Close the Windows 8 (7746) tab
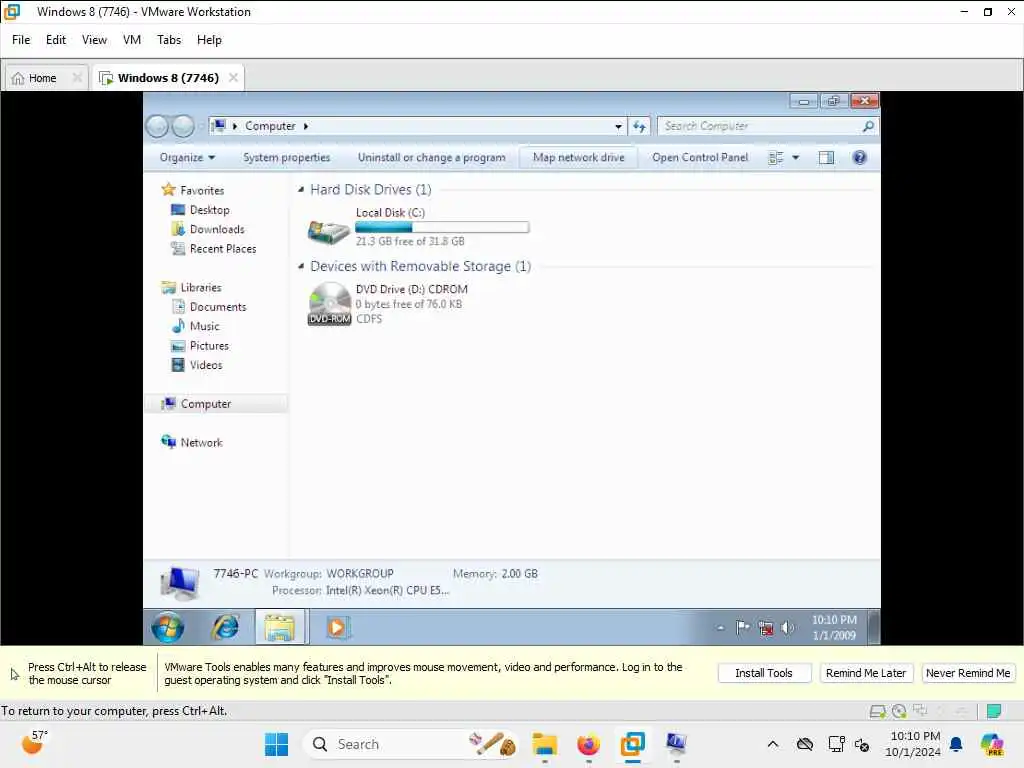Viewport: 1024px width, 768px height. point(233,78)
